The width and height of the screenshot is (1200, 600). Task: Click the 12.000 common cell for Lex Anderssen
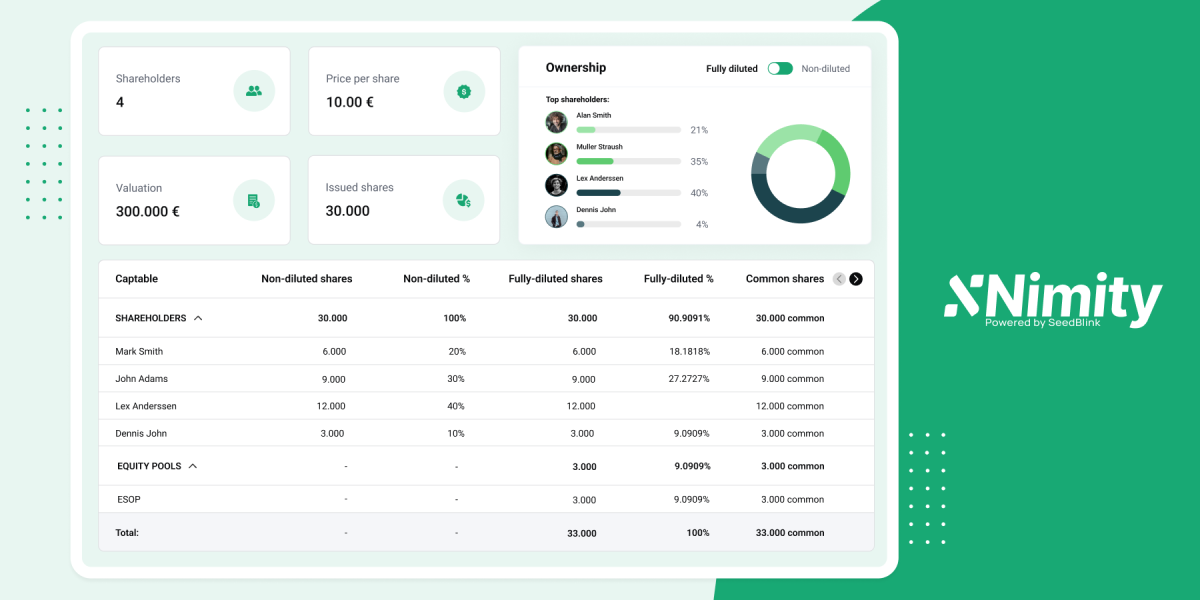pos(790,406)
